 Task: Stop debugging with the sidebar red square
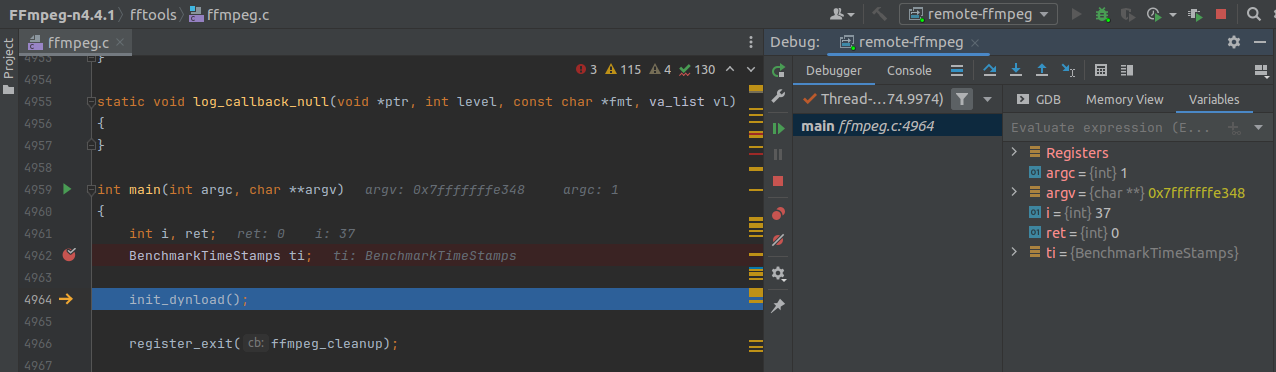point(779,181)
